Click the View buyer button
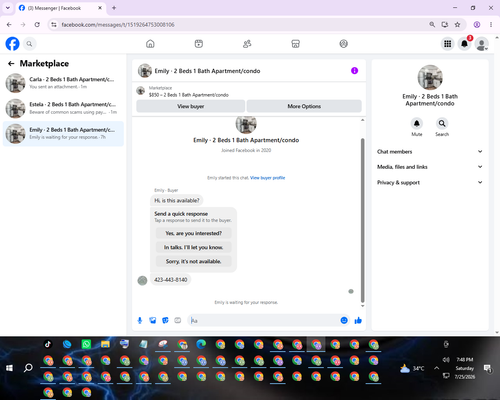The width and height of the screenshot is (500, 400). [191, 106]
